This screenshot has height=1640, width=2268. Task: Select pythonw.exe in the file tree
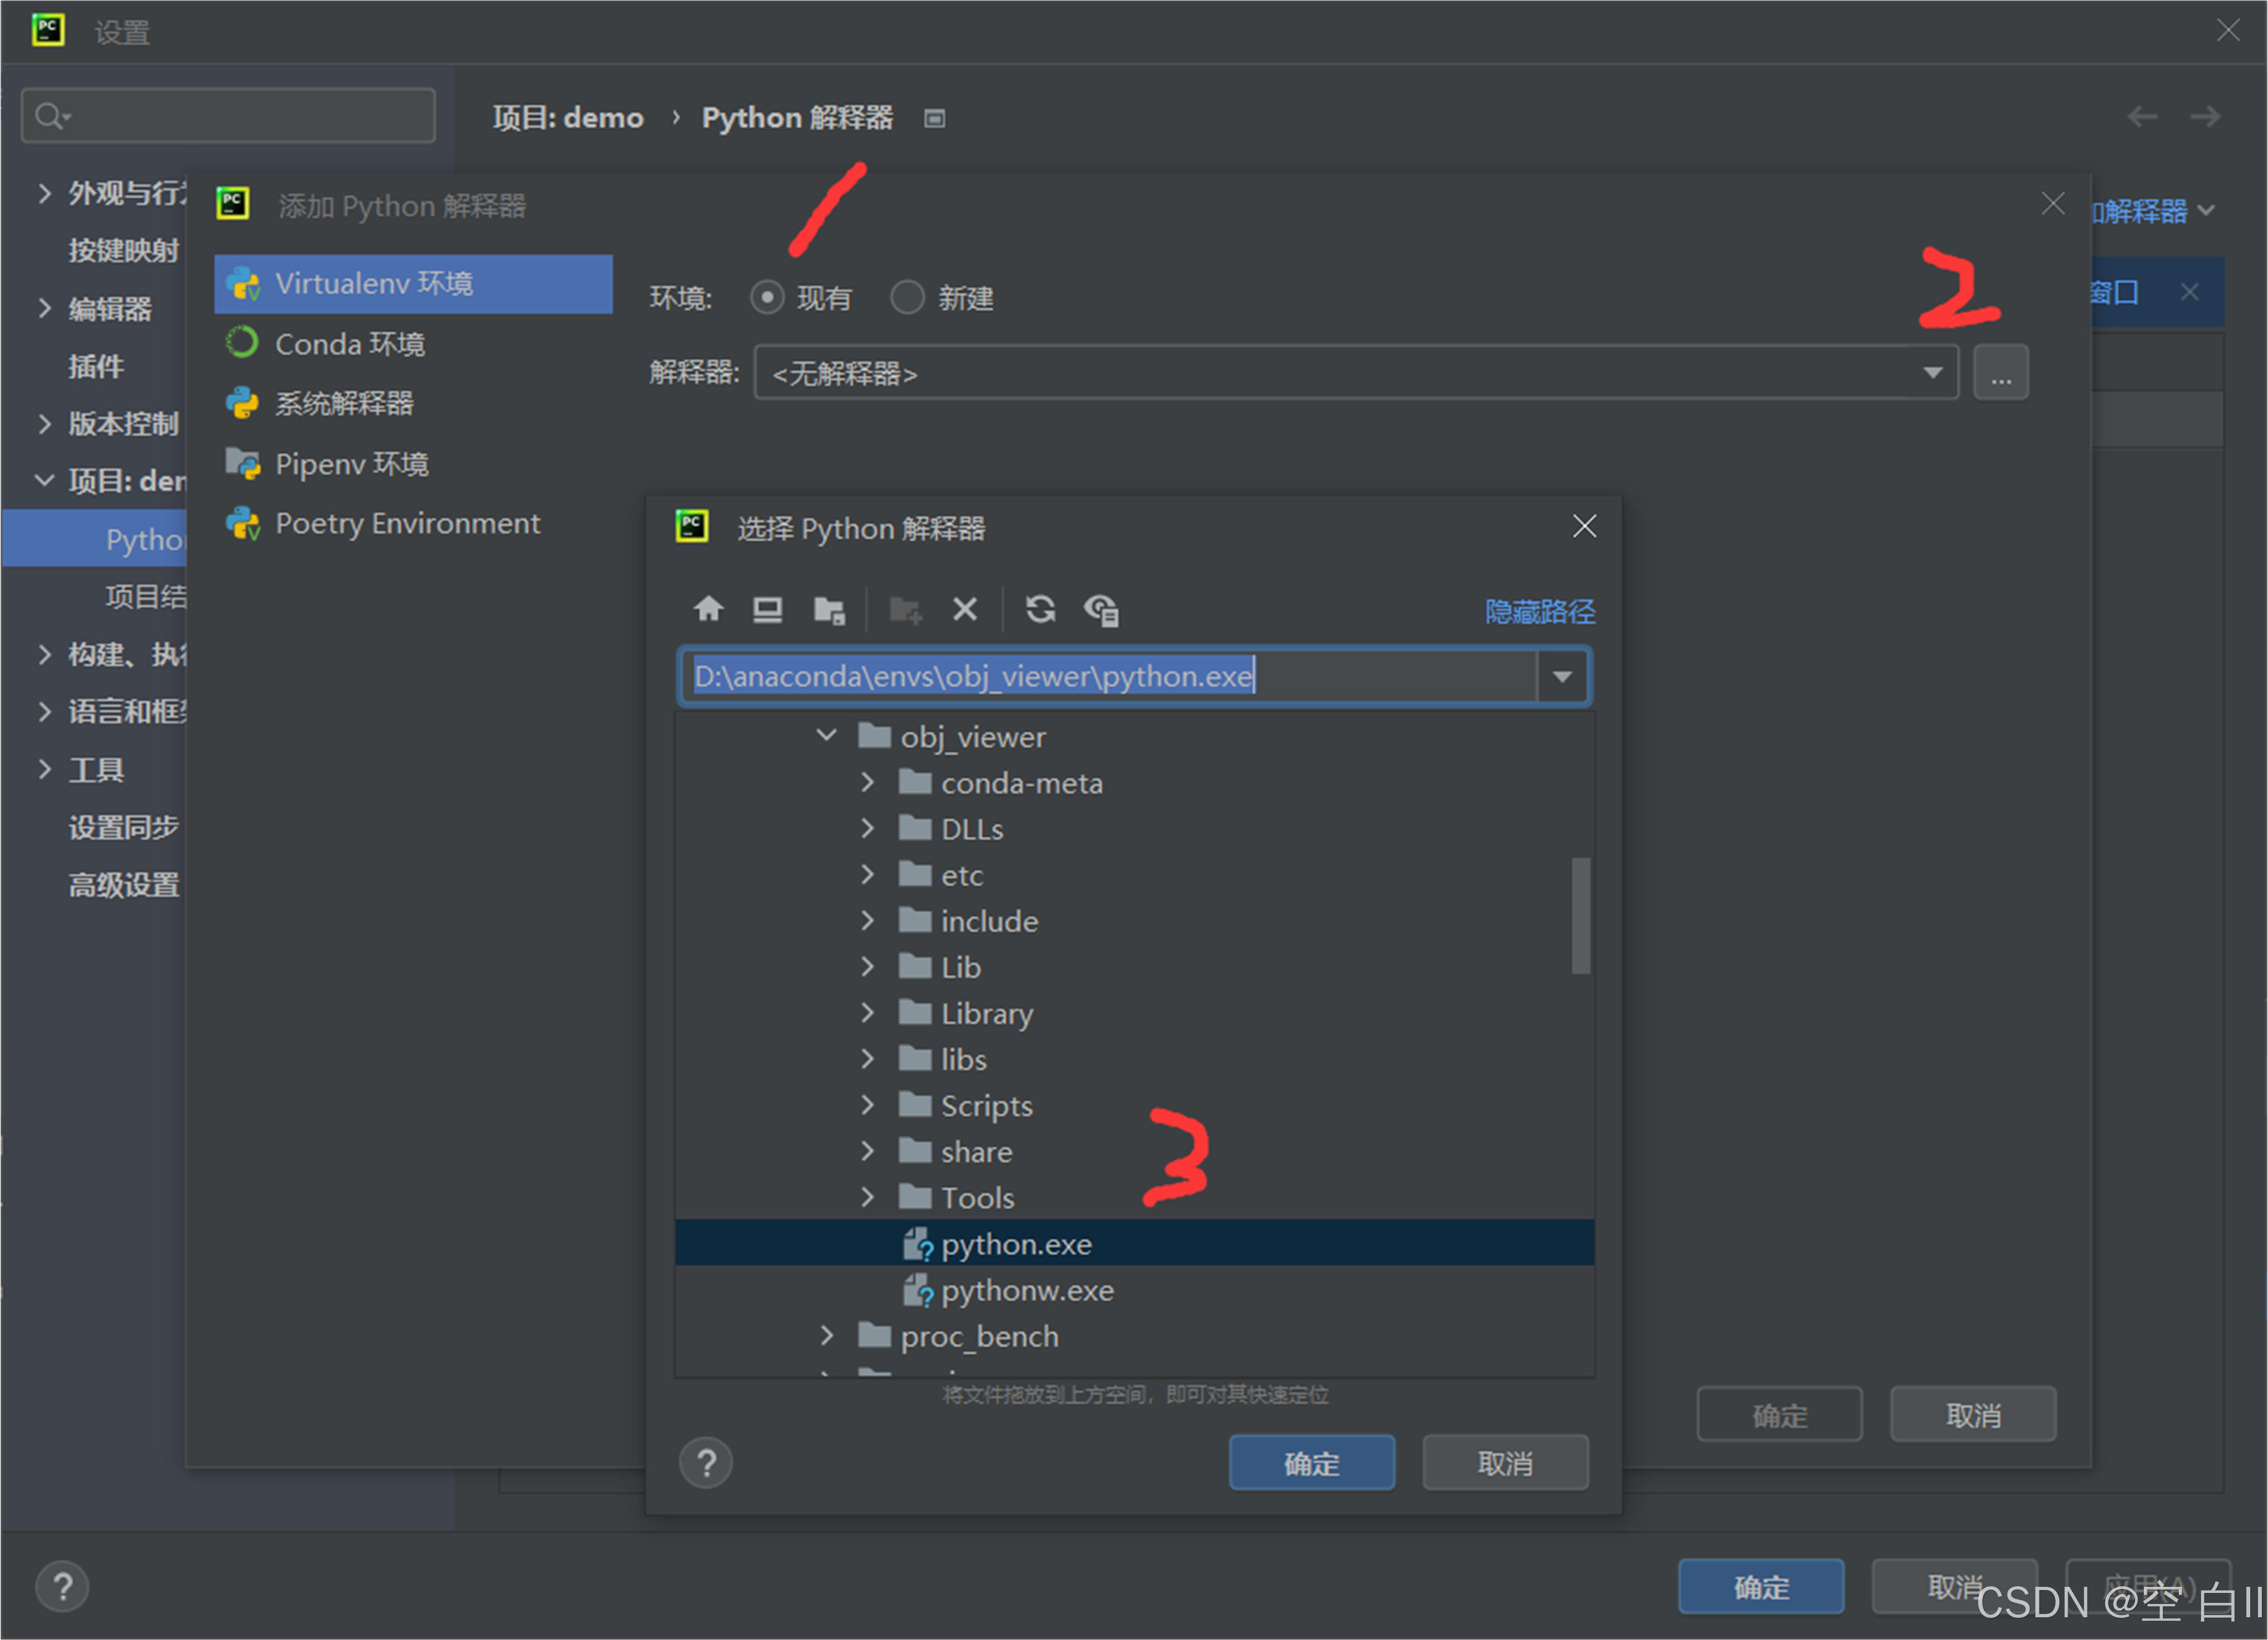pyautogui.click(x=1026, y=1290)
